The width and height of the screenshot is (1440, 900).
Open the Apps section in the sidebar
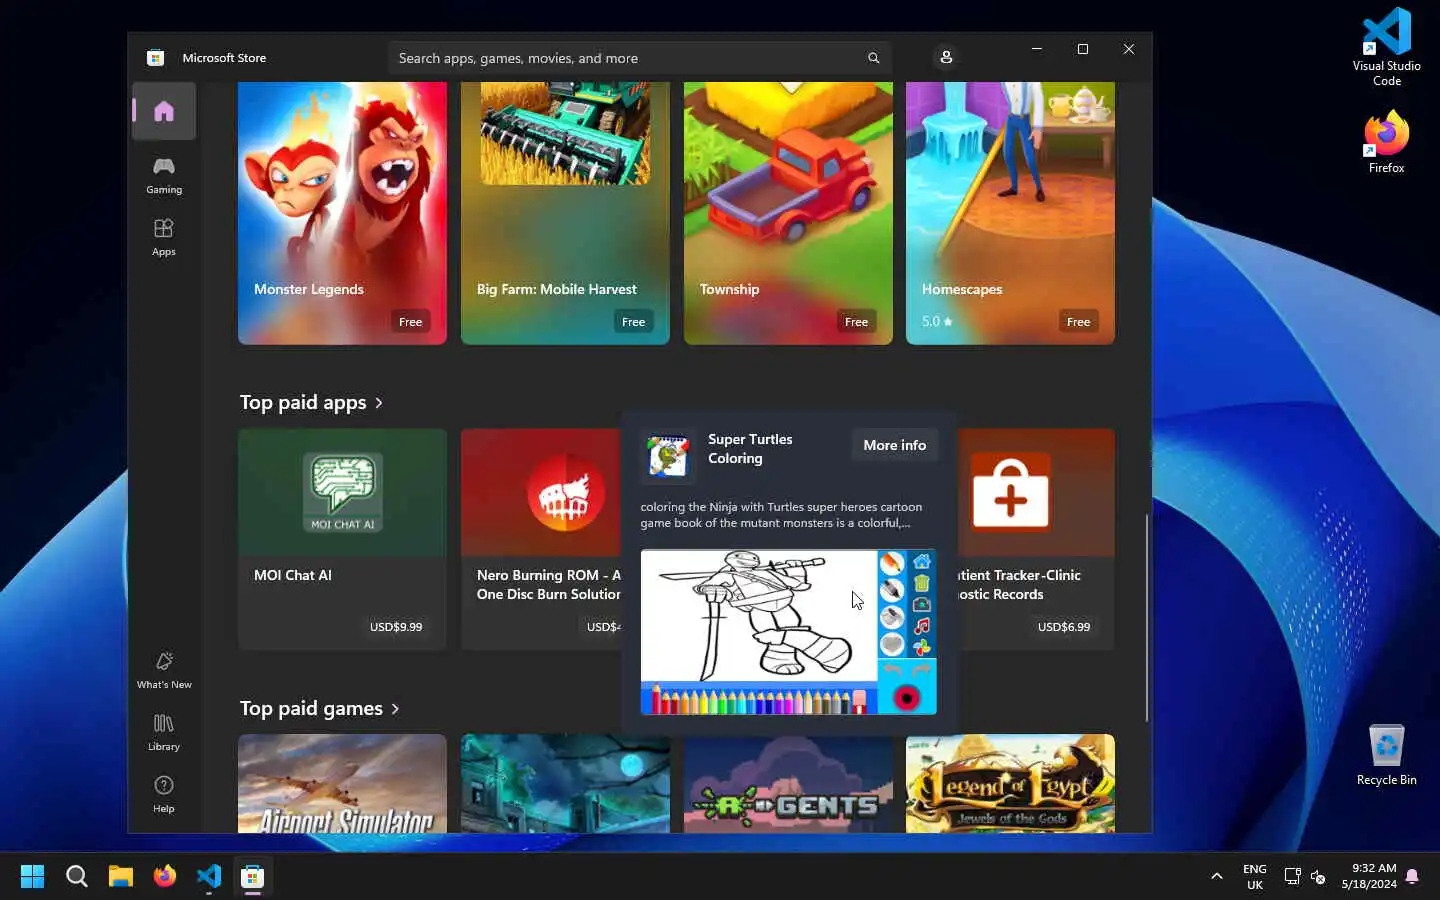click(x=164, y=237)
